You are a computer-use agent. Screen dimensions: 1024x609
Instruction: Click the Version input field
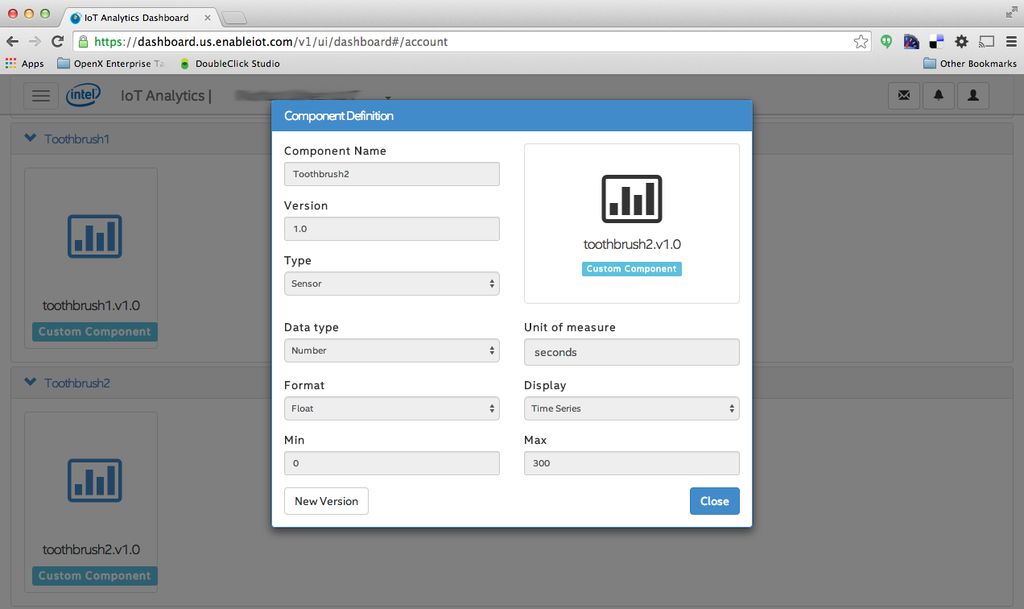pos(392,228)
